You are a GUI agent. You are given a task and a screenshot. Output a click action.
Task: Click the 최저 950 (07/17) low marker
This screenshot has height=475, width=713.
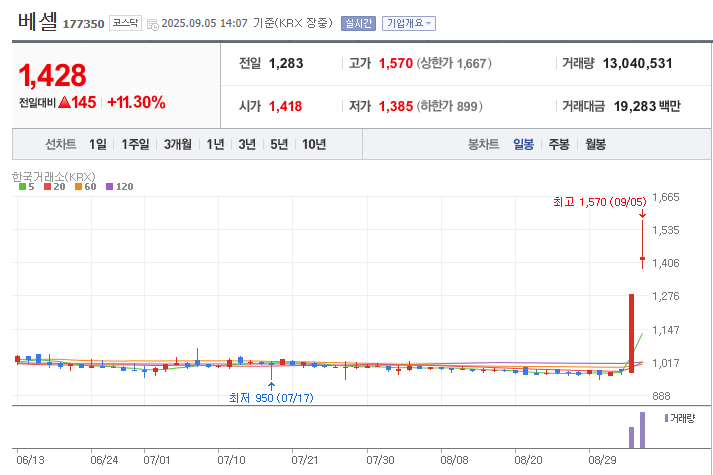tap(271, 398)
